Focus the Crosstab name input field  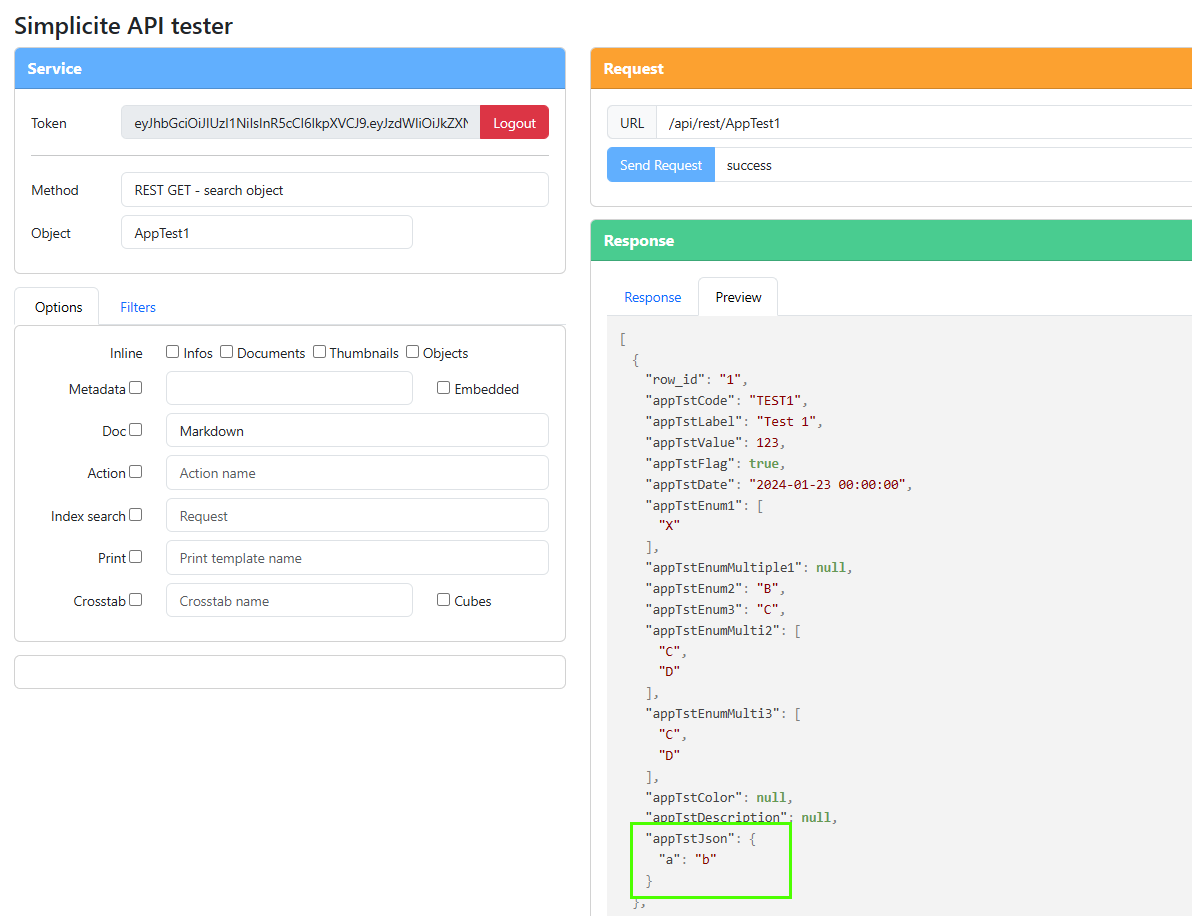pyautogui.click(x=289, y=601)
